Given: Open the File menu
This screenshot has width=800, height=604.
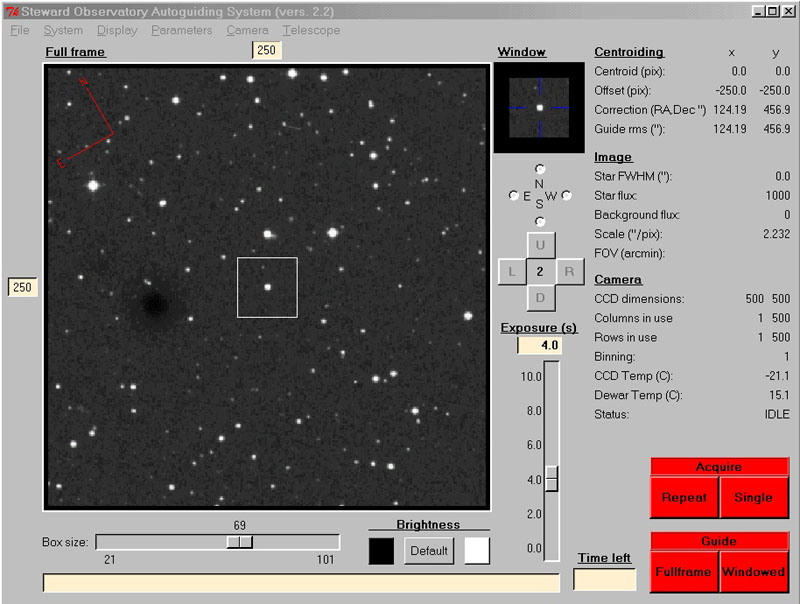Looking at the screenshot, I should point(20,30).
